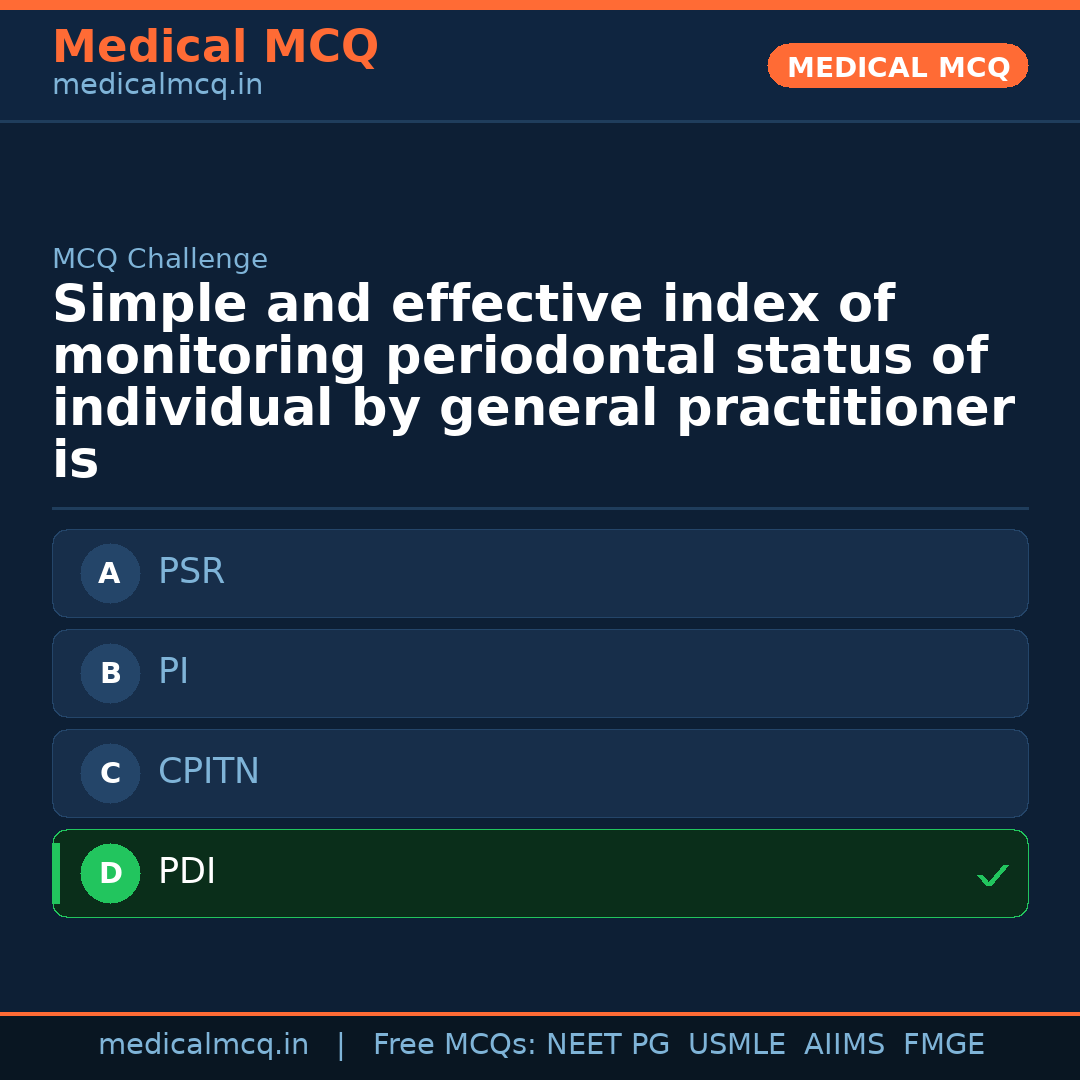The image size is (1080, 1080).
Task: Click the letter C circle badge
Action: coord(110,773)
